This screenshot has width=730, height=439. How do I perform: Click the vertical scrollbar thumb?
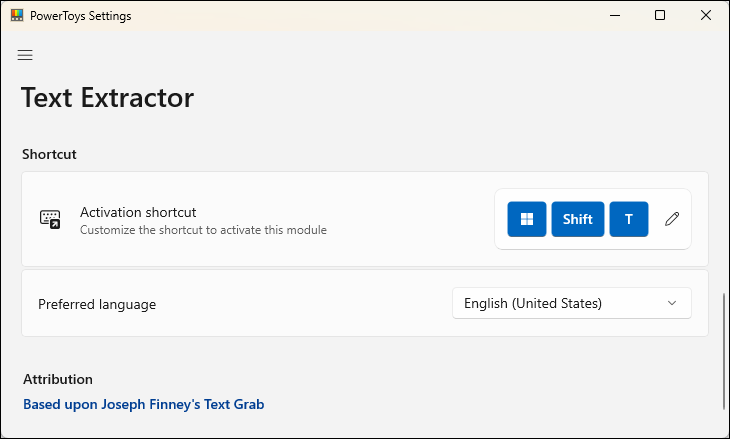(x=723, y=351)
